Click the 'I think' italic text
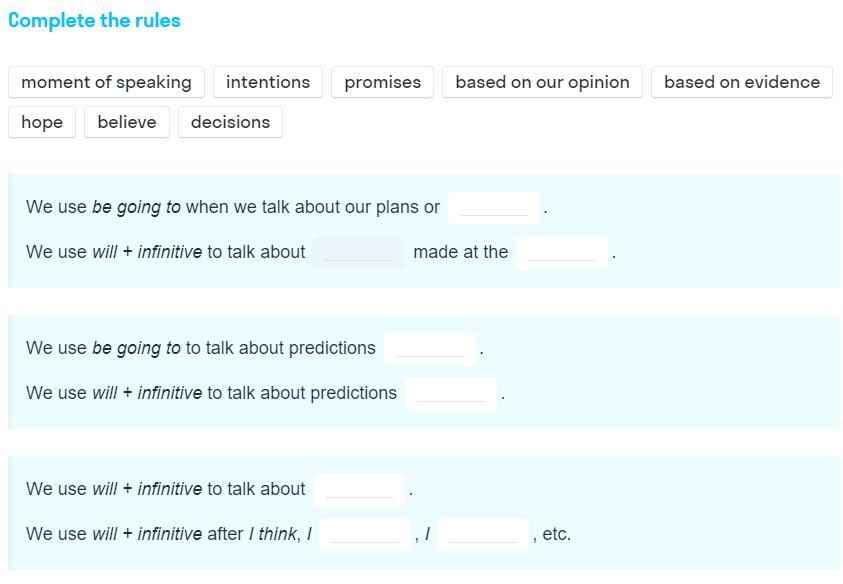This screenshot has height=584, width=843. 273,534
